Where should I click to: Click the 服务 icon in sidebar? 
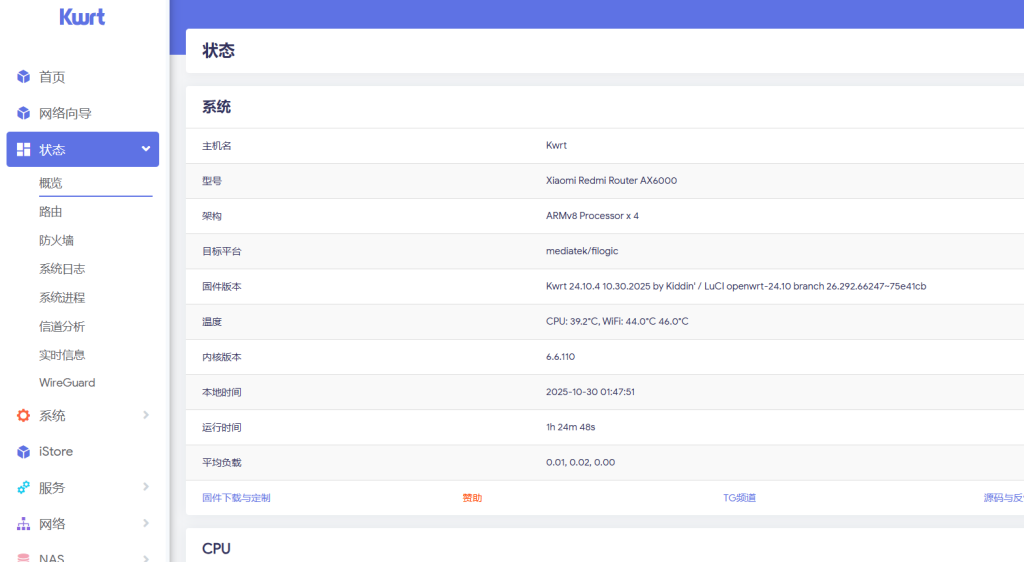tap(24, 488)
